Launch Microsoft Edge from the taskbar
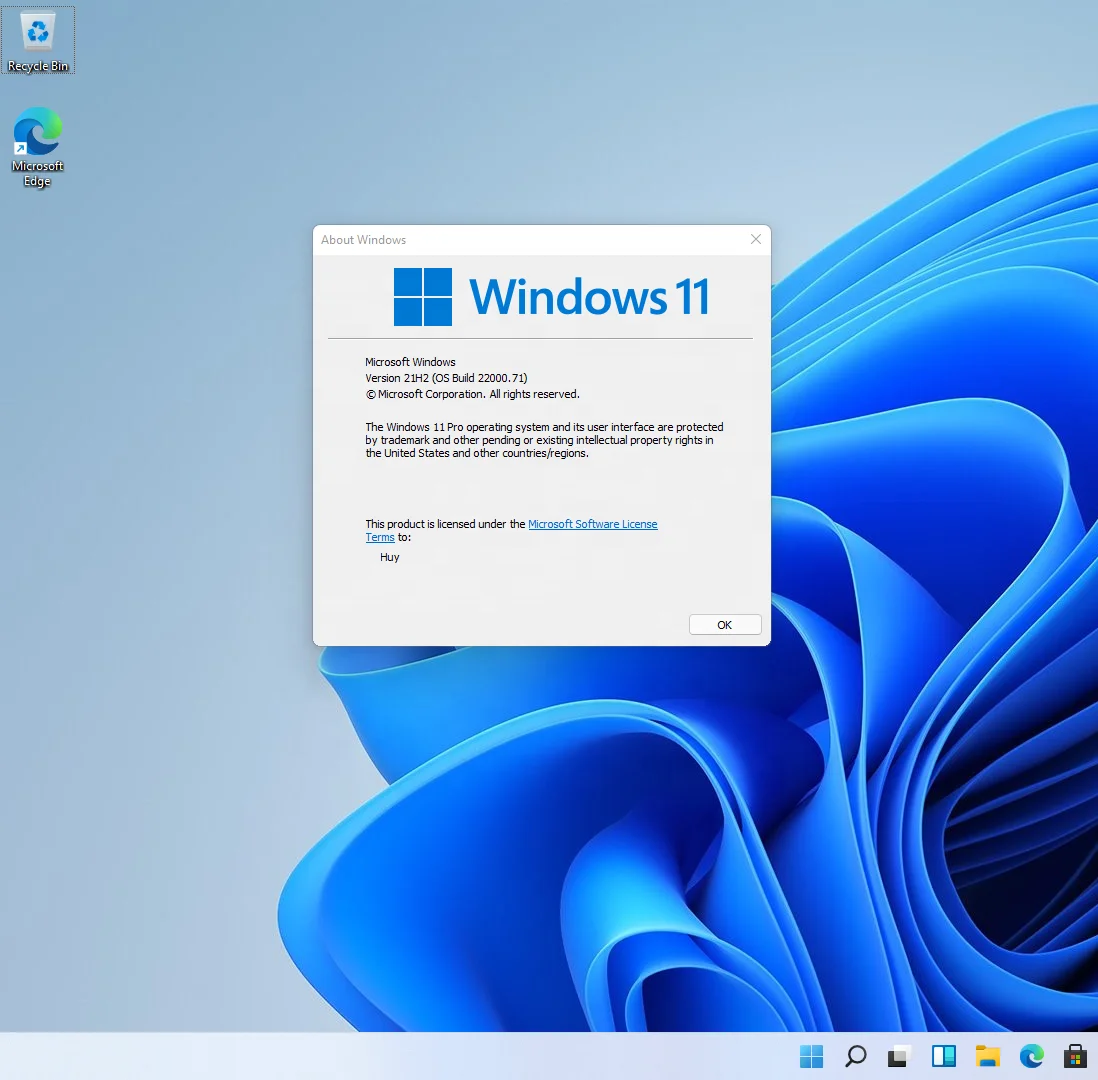Image resolution: width=1098 pixels, height=1080 pixels. click(x=1031, y=1056)
